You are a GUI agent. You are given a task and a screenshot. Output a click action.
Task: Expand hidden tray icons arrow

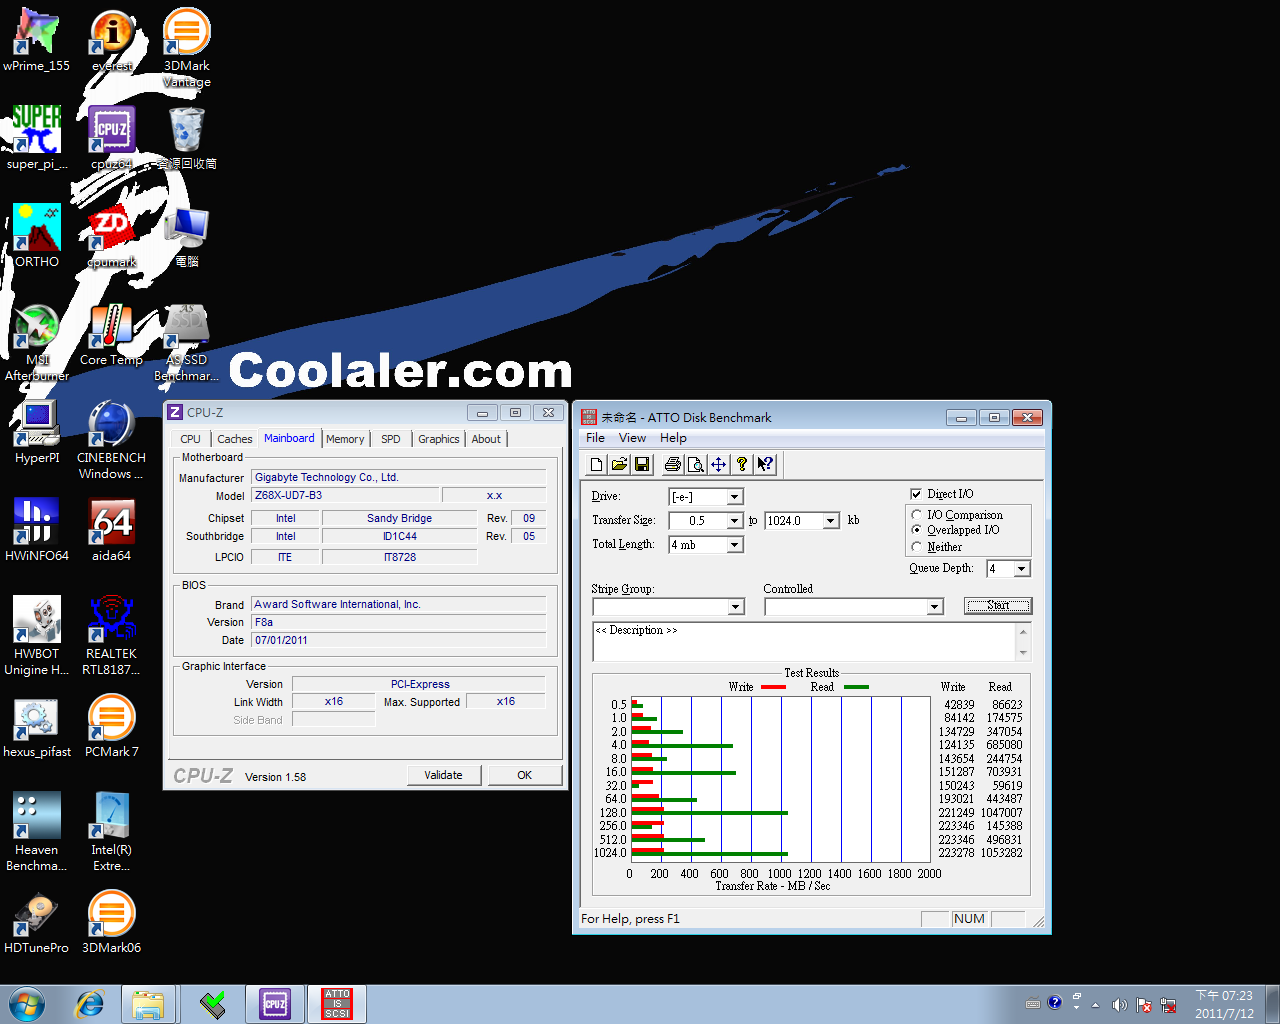coord(1095,1005)
